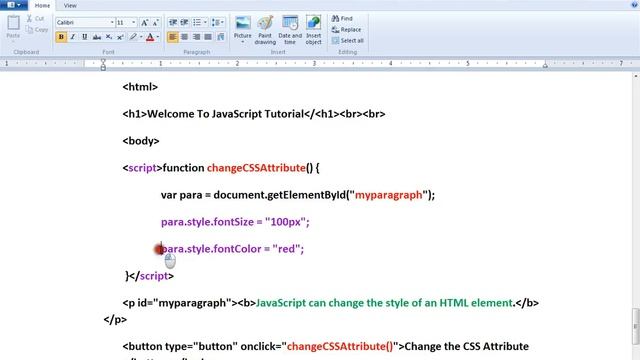Toggle Bold formatting

pyautogui.click(x=61, y=37)
